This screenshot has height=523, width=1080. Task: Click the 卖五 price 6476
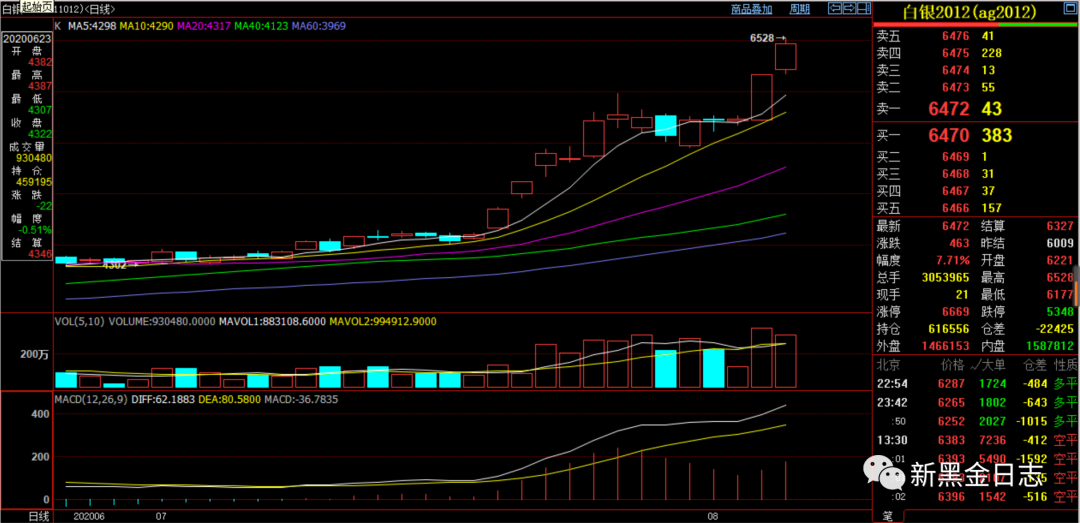957,36
